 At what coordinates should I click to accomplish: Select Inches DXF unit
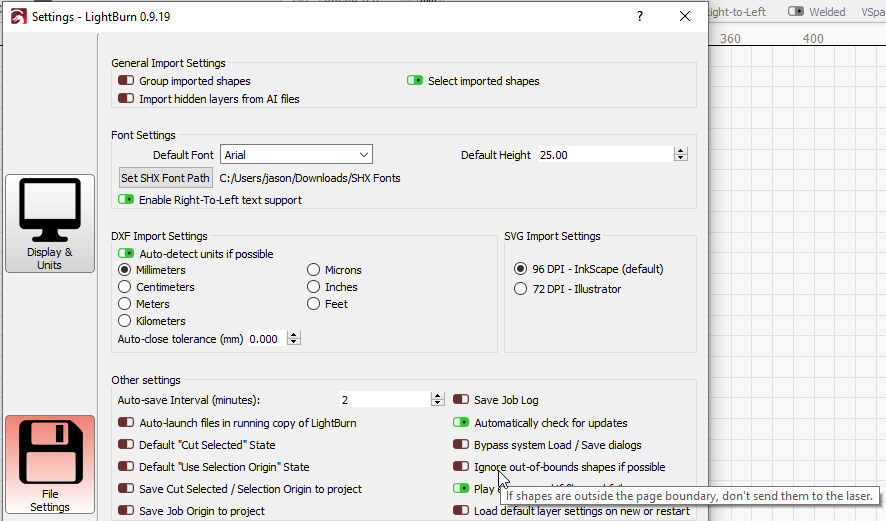[x=314, y=286]
